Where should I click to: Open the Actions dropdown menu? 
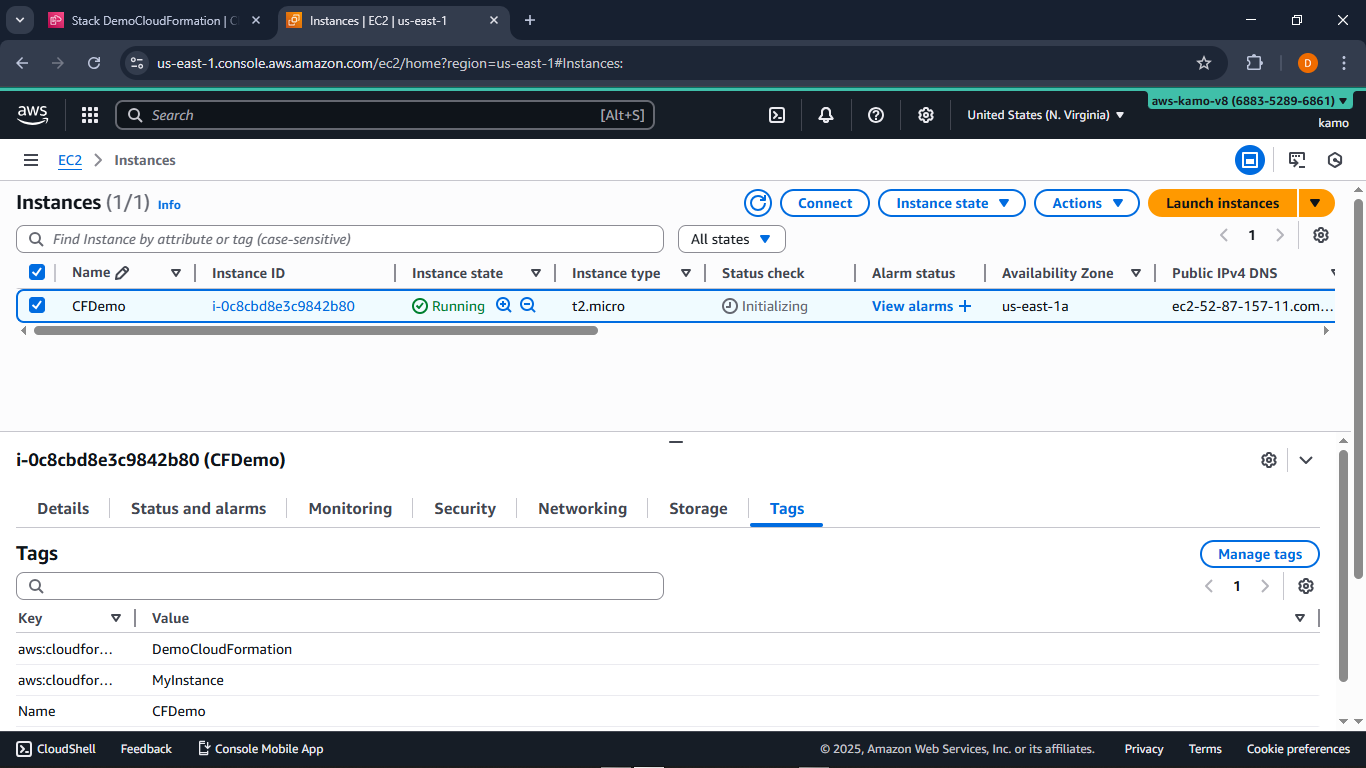1086,203
